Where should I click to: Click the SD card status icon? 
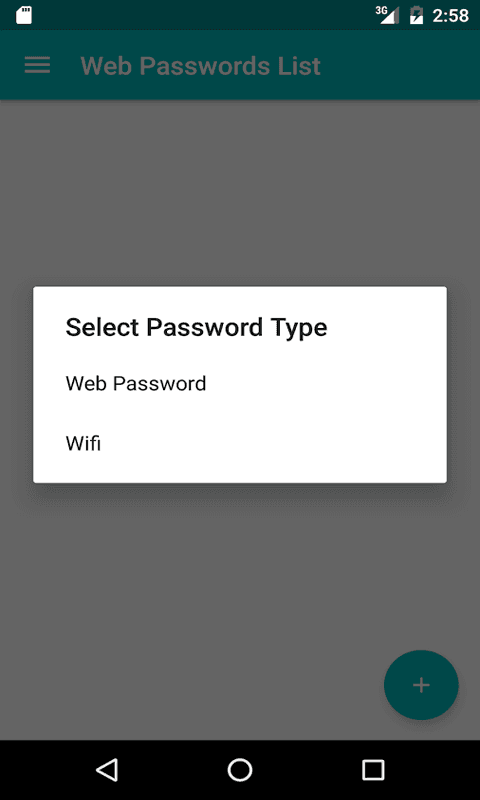click(24, 15)
